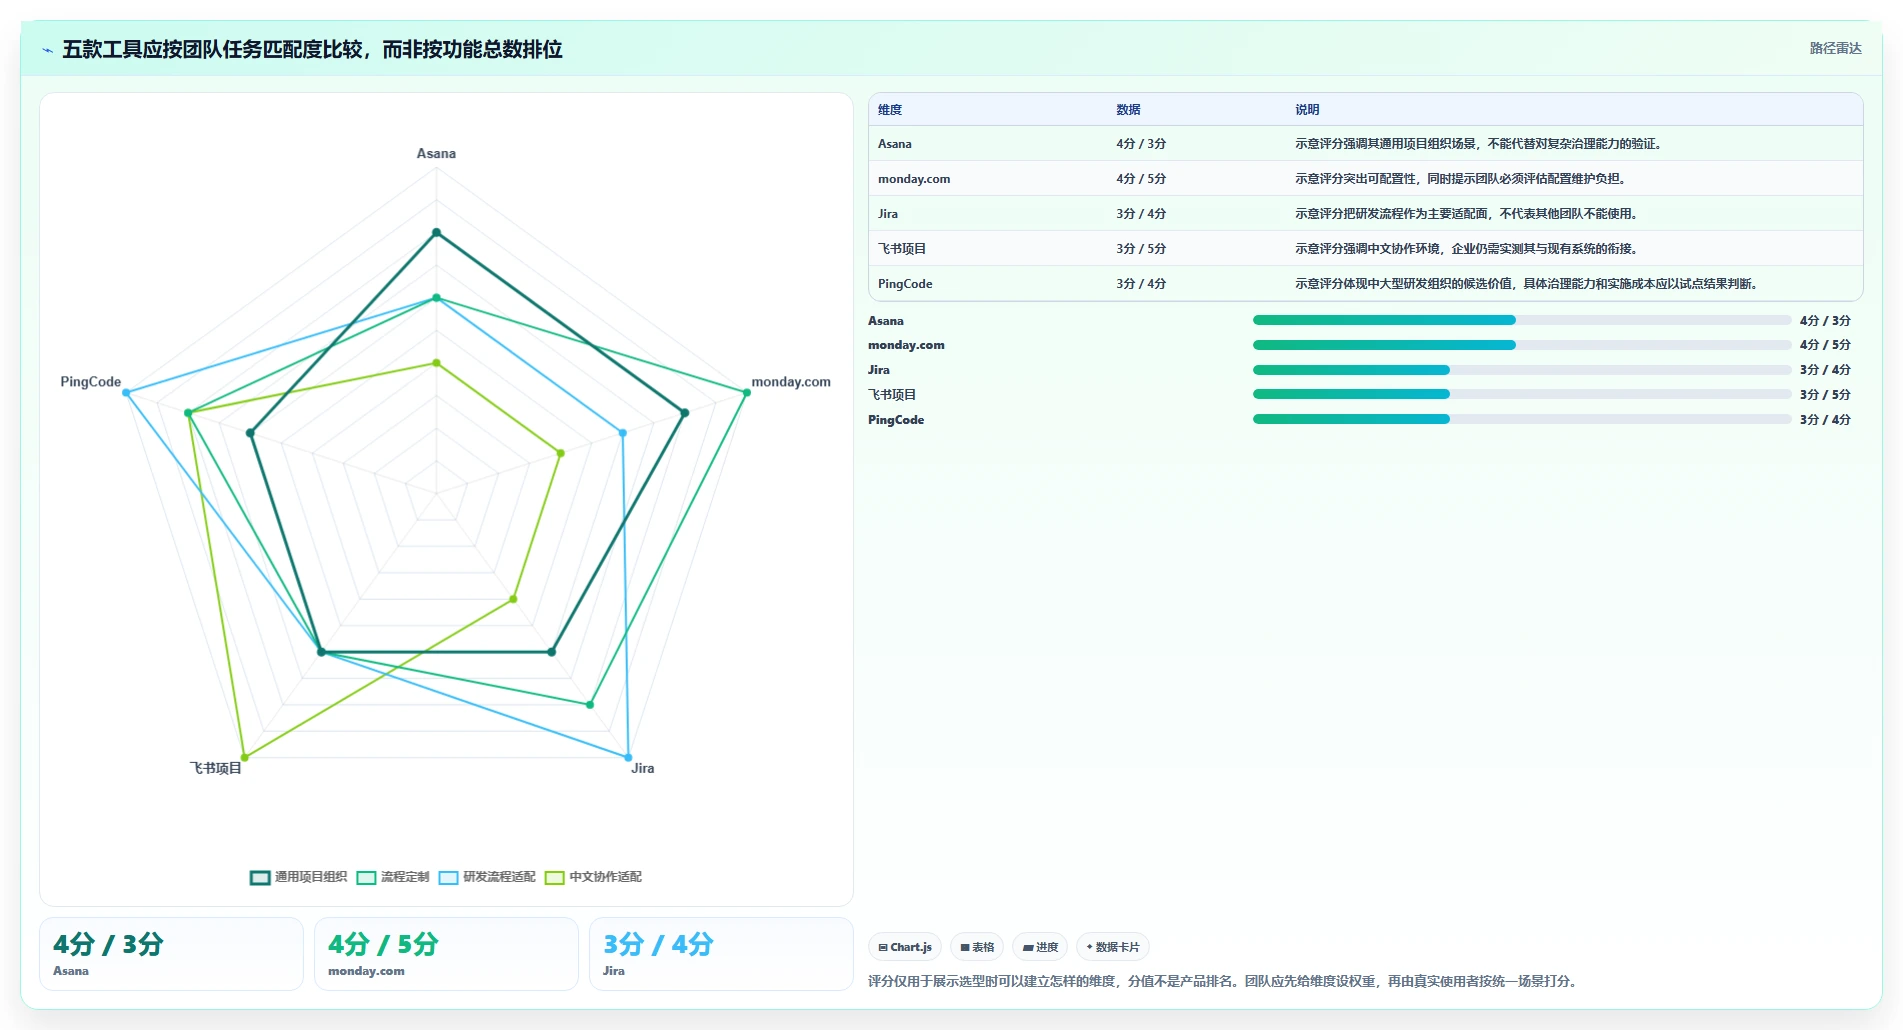Viewport: 1903px width, 1030px height.
Task: Click the 进度 chip
Action: tap(1040, 947)
